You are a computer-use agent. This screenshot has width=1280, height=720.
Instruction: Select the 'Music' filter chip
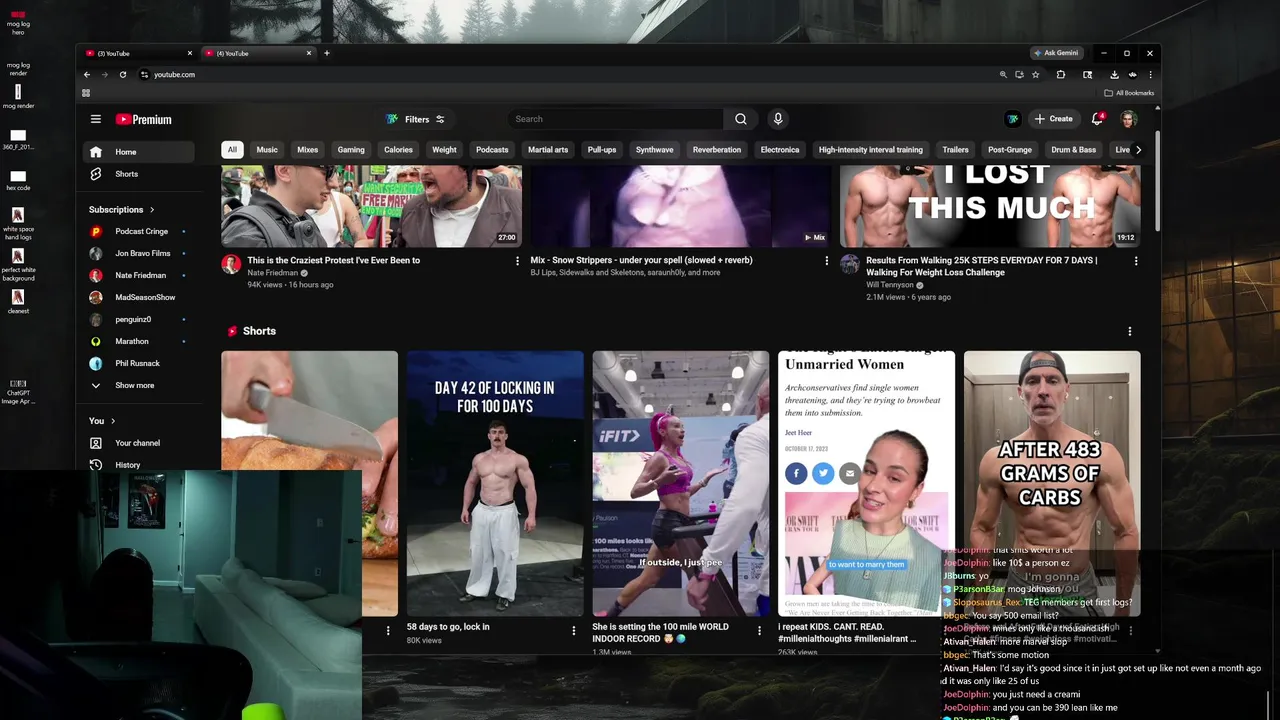click(x=267, y=150)
